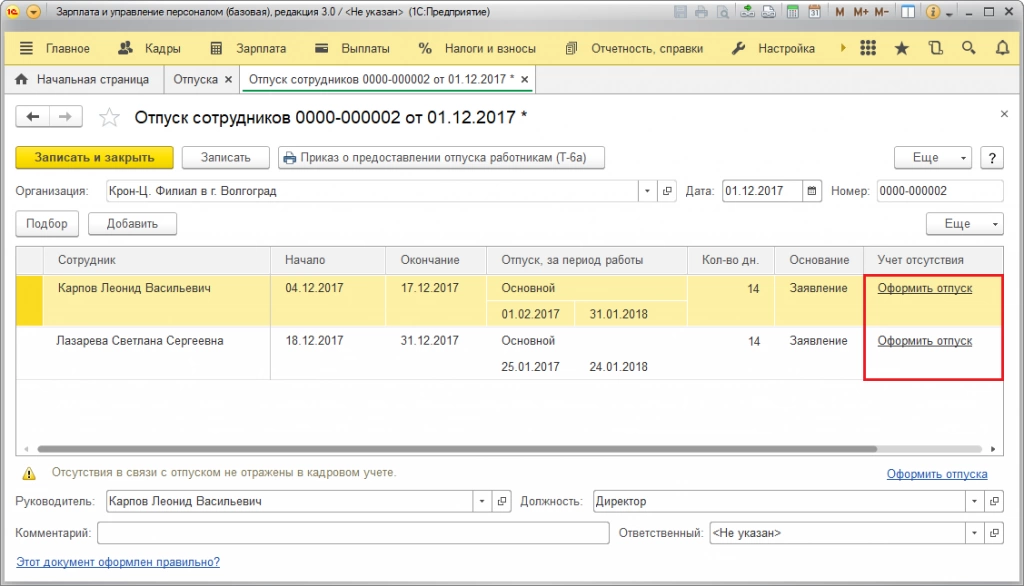Open the 1C main menu dropdown icon
This screenshot has height=586, width=1024.
point(33,12)
